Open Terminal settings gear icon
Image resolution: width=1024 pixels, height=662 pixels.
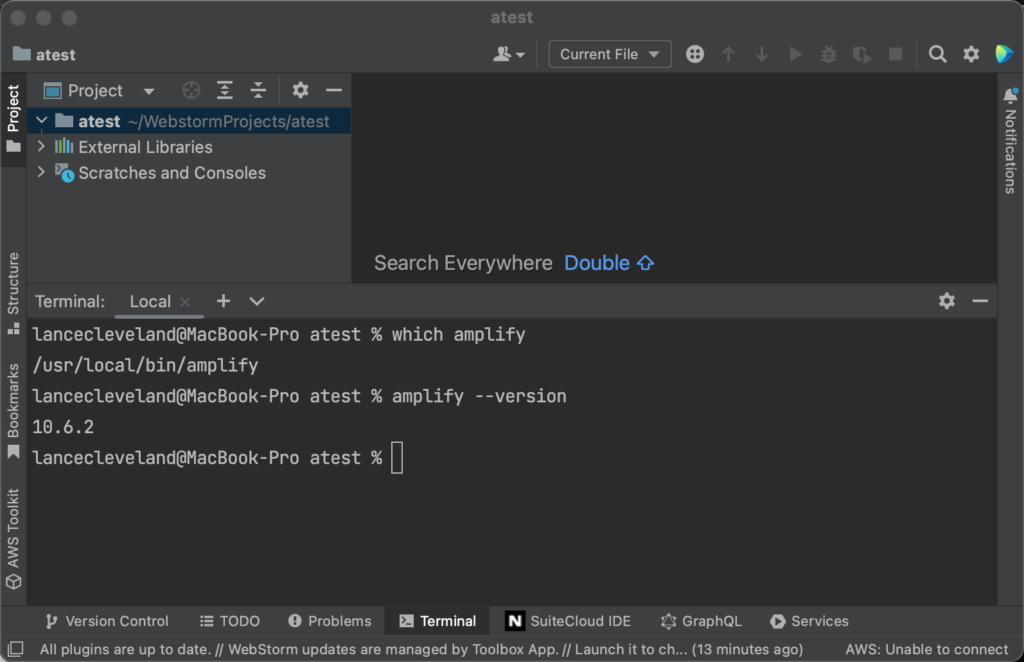coord(947,301)
